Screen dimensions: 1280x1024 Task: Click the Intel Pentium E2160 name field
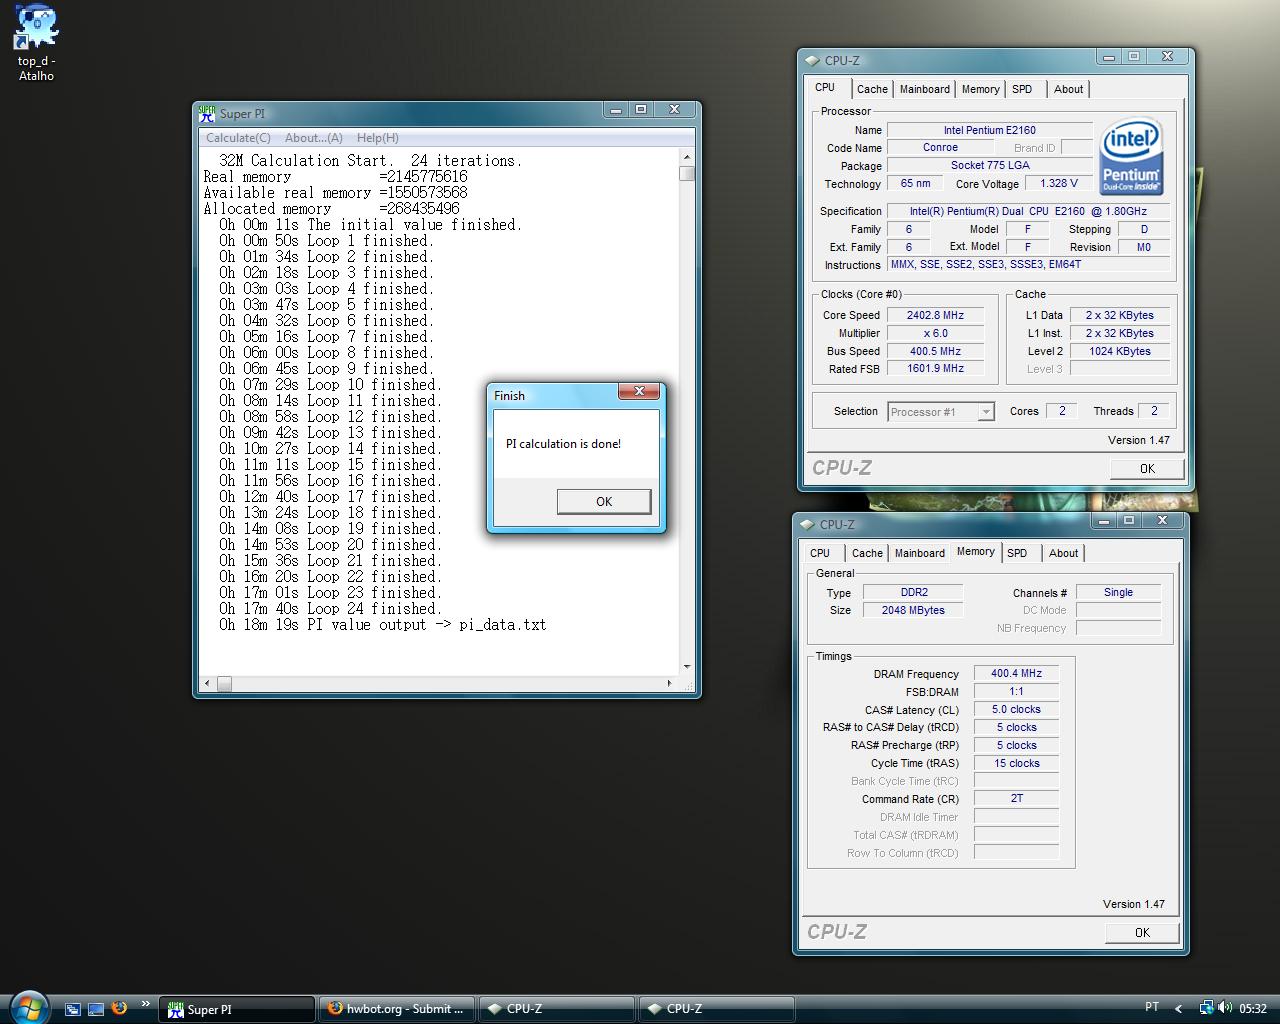990,130
